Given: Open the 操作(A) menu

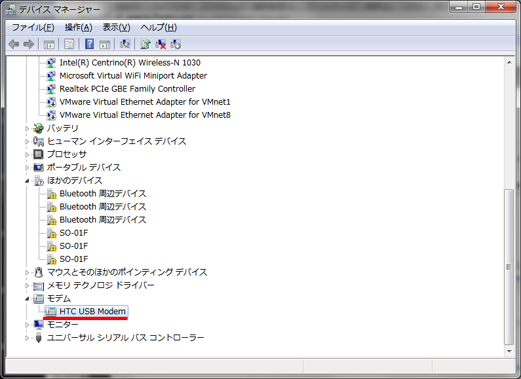Looking at the screenshot, I should coord(78,27).
